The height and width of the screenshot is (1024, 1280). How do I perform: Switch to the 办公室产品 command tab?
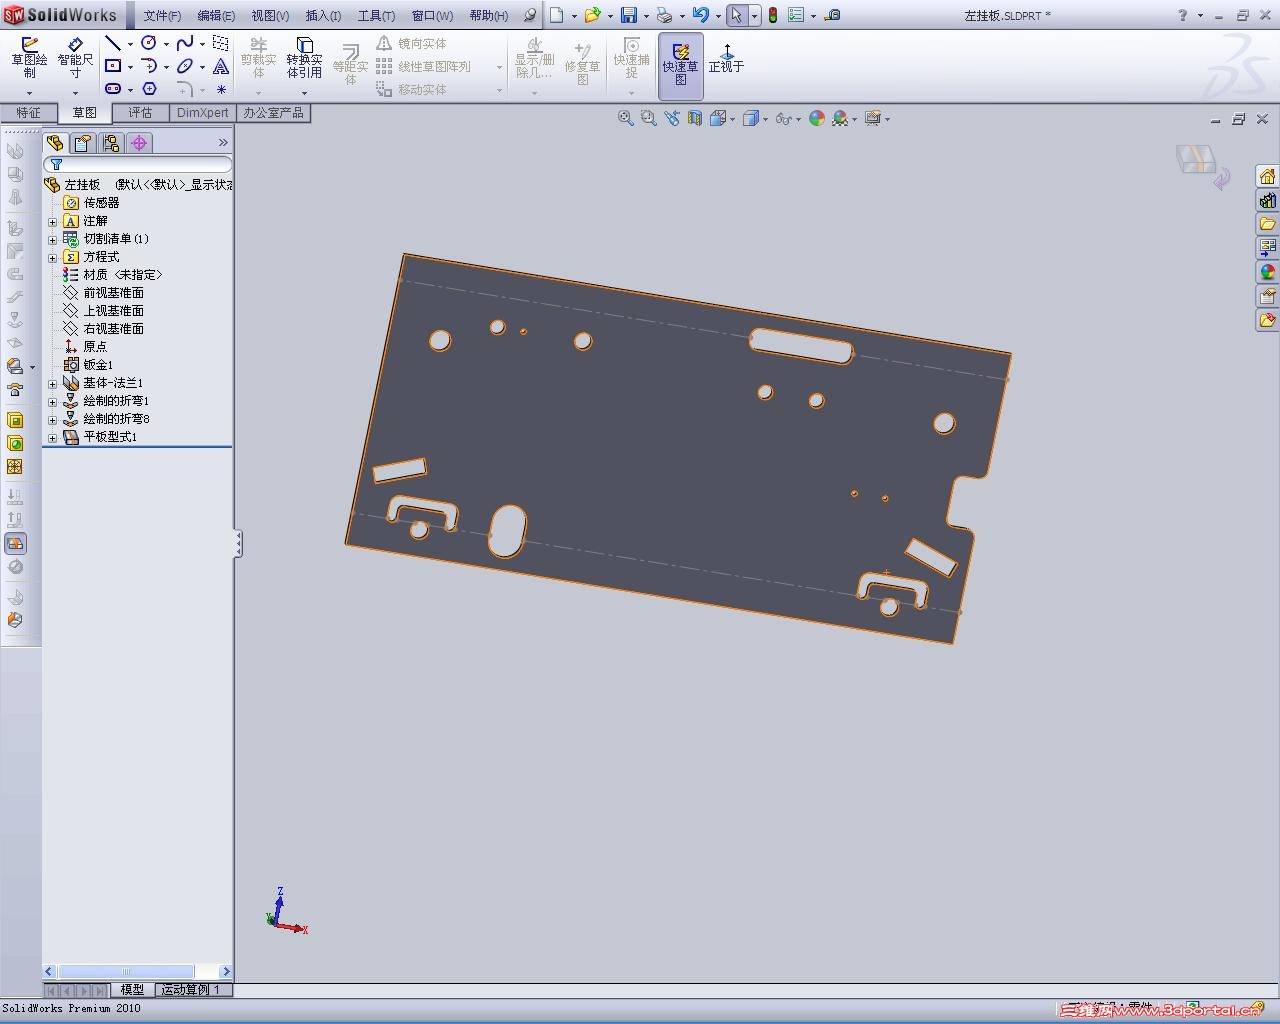click(x=273, y=113)
